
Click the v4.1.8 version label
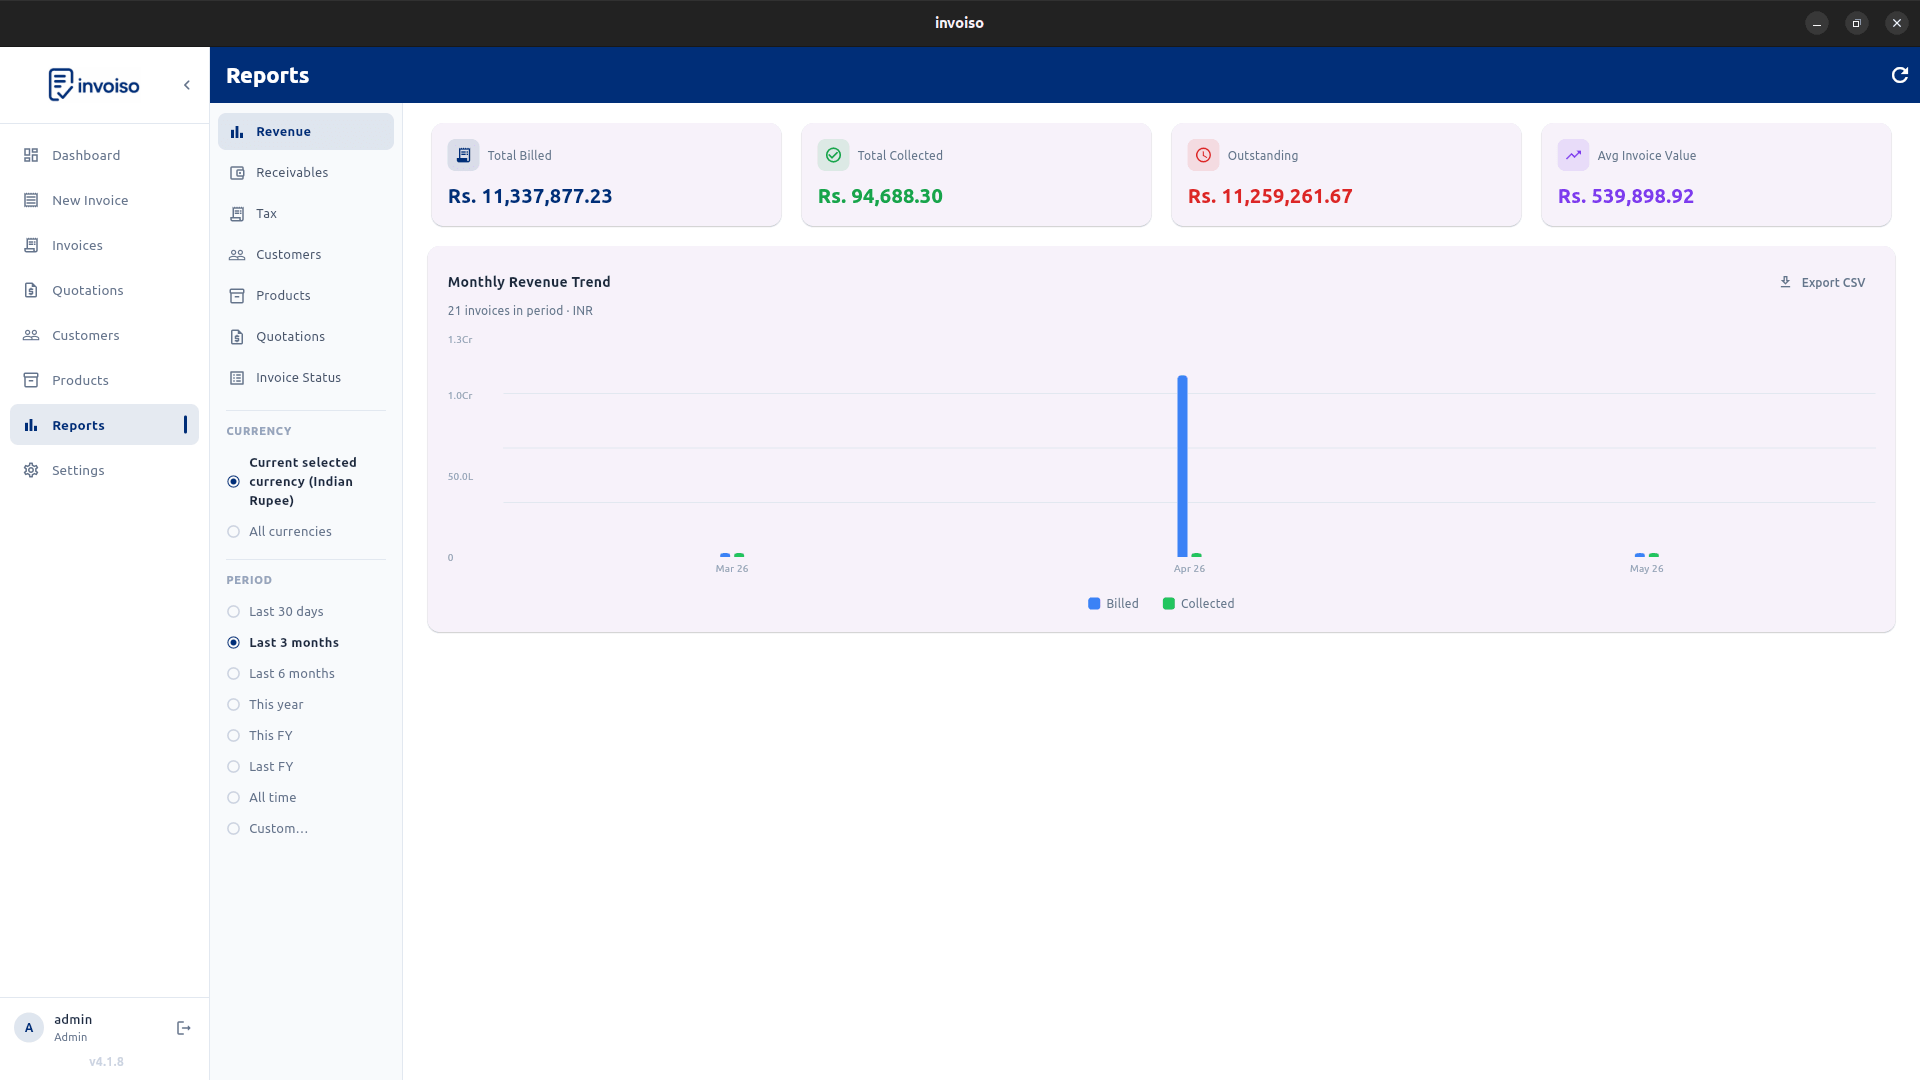coord(106,1062)
